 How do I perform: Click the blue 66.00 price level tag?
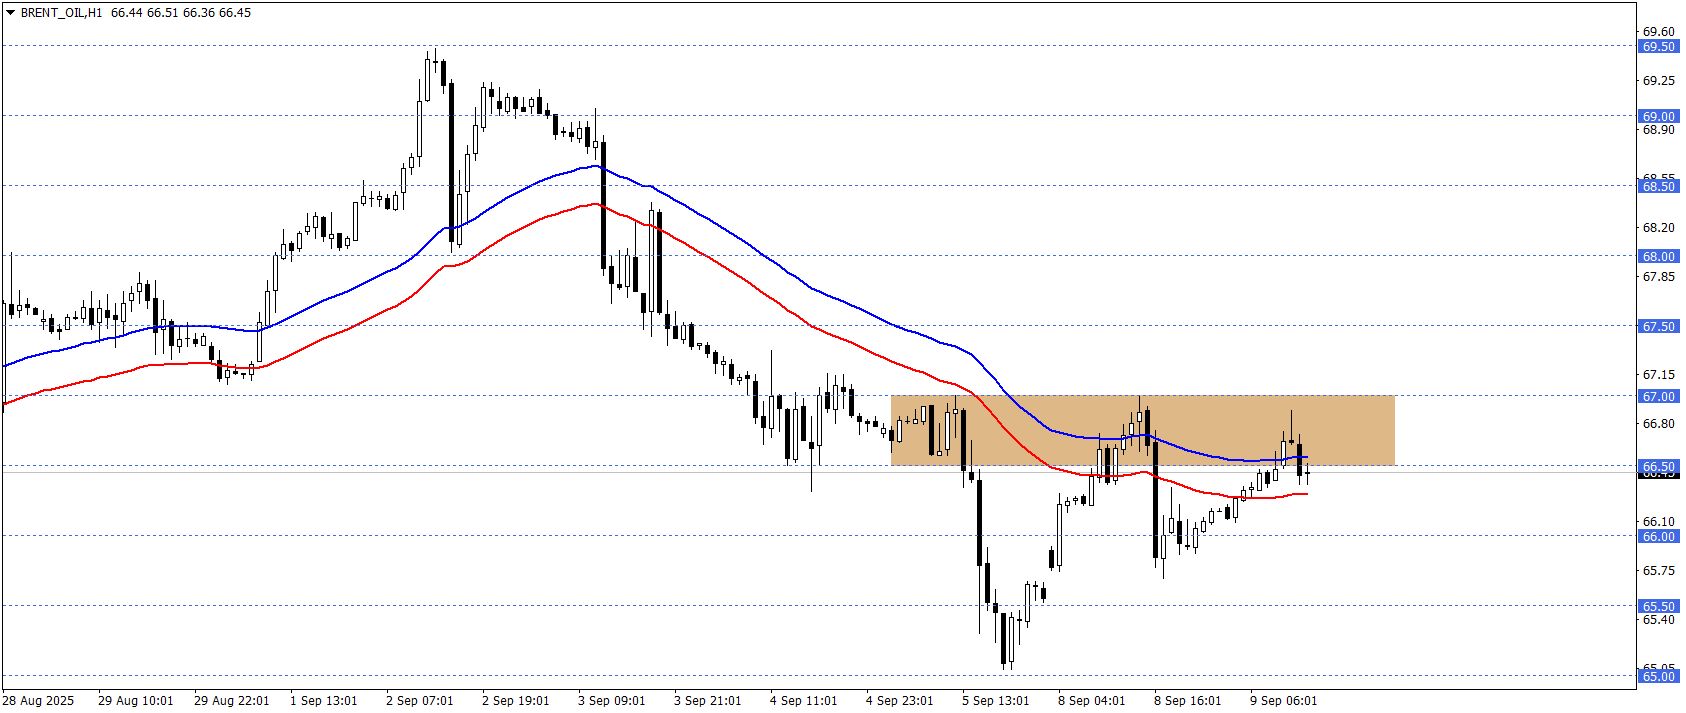pyautogui.click(x=1658, y=537)
